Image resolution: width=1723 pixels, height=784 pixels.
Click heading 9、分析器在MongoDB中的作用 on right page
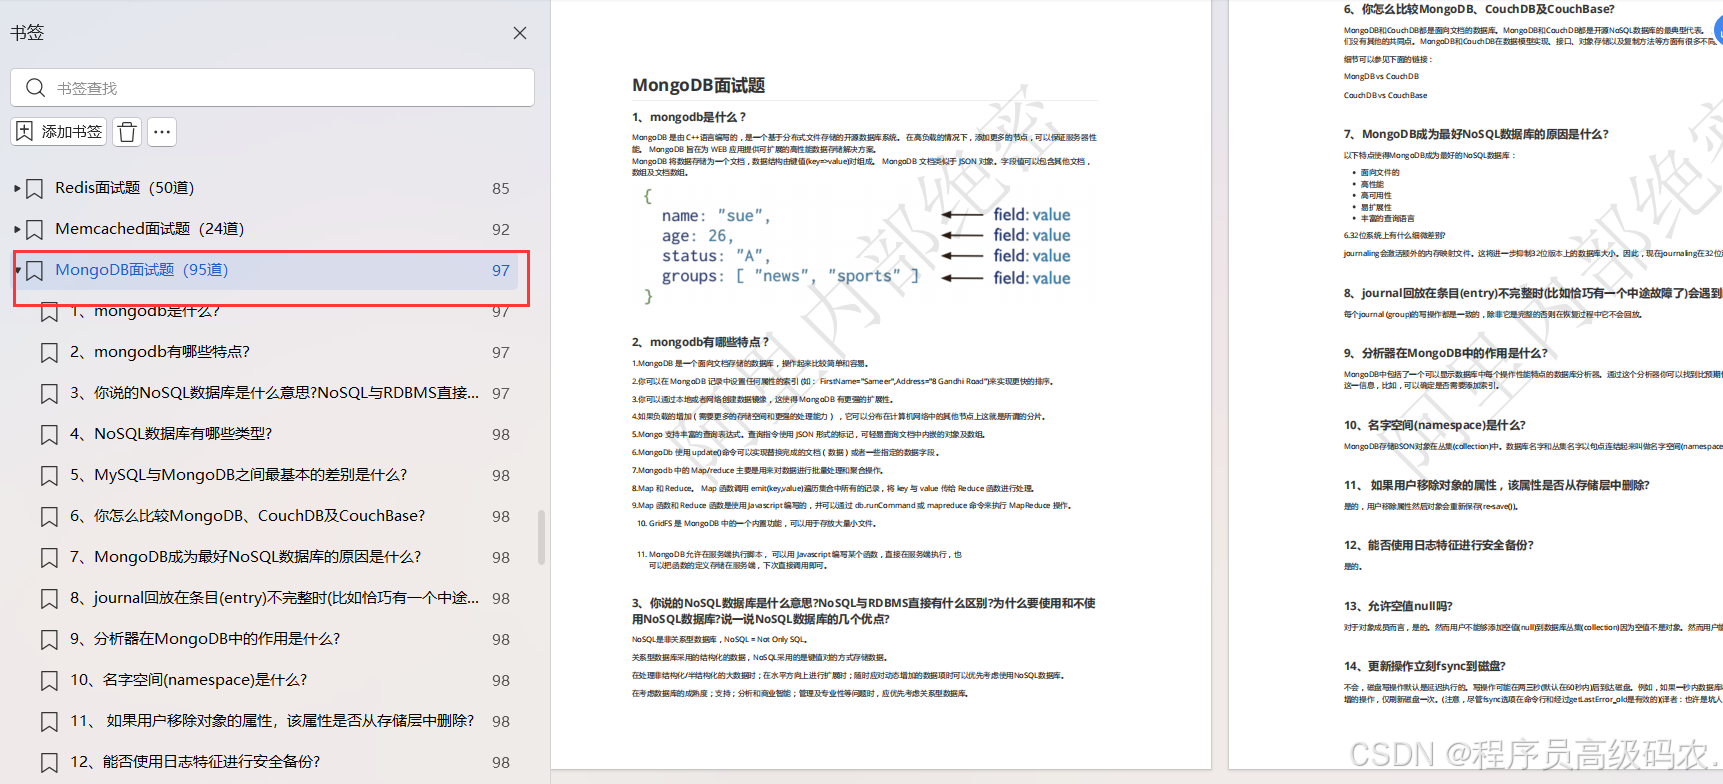click(1445, 353)
